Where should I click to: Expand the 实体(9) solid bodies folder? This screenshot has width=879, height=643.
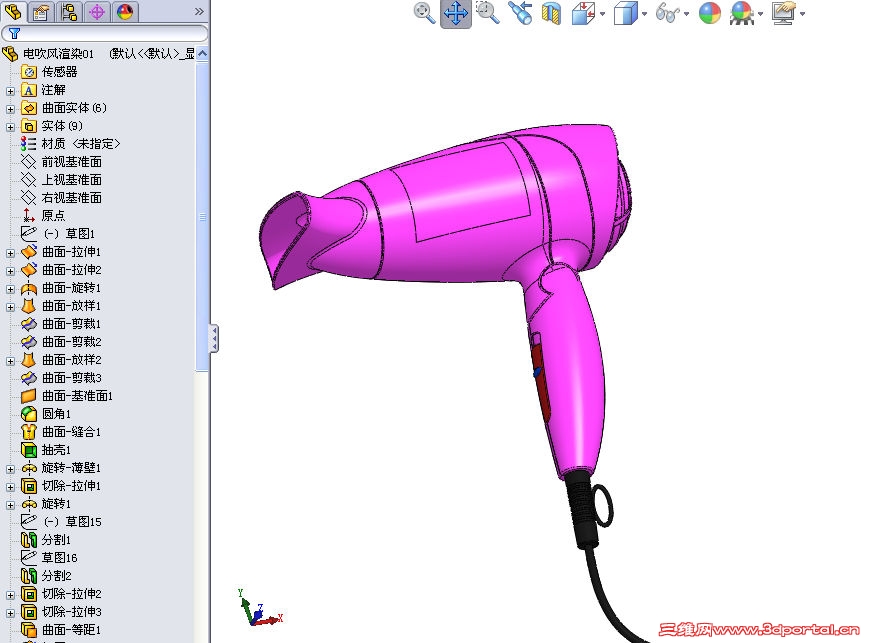10,126
